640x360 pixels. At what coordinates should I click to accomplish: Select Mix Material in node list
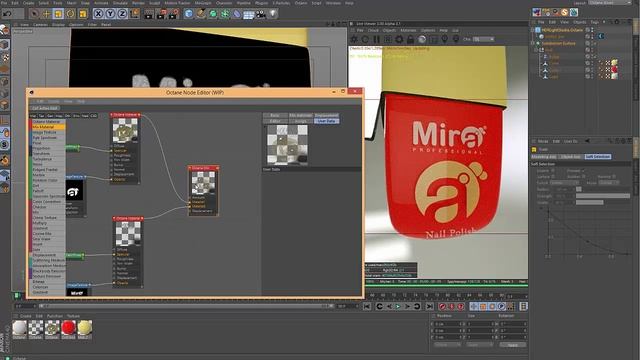click(48, 127)
